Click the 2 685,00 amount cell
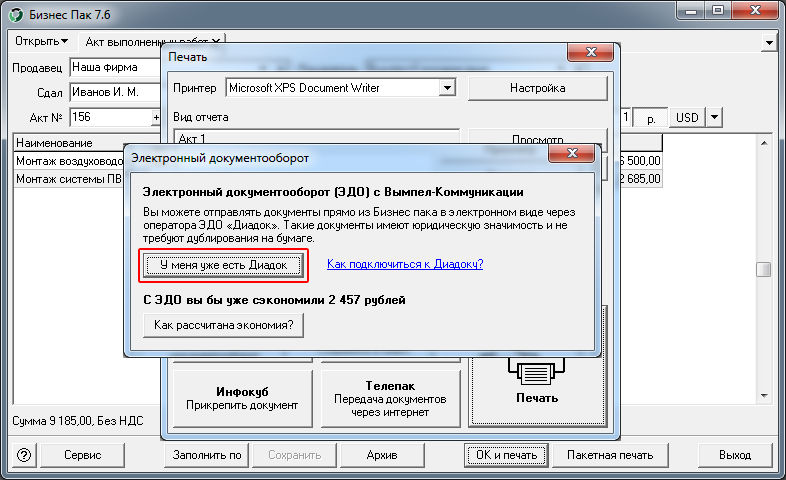 (641, 179)
